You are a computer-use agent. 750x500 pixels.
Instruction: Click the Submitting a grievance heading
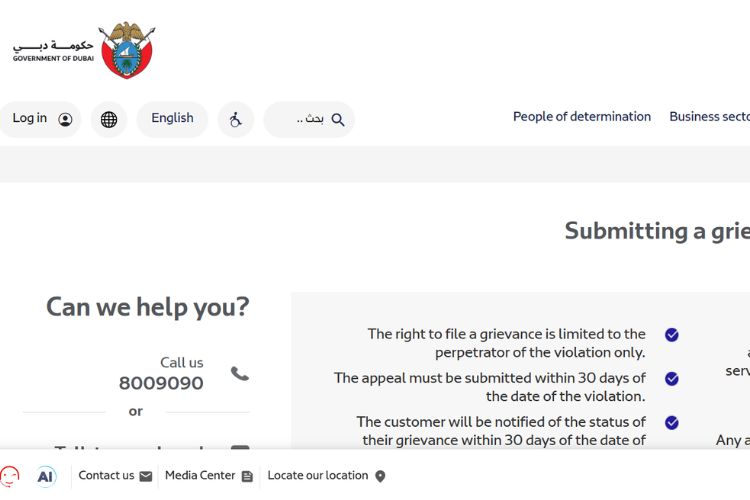(x=657, y=231)
